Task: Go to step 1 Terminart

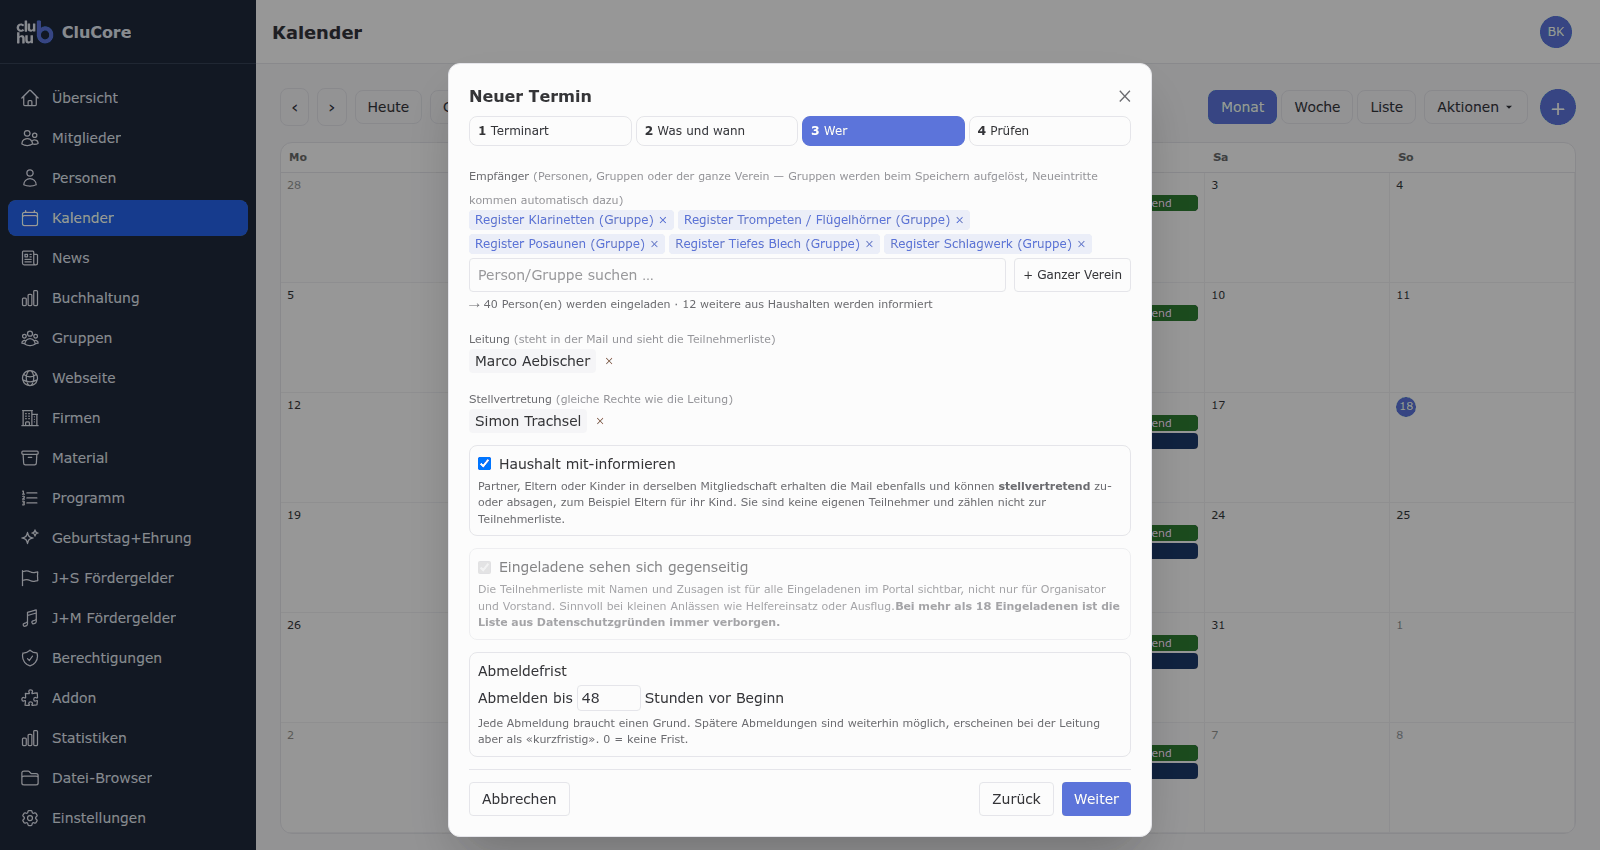Action: [x=550, y=131]
